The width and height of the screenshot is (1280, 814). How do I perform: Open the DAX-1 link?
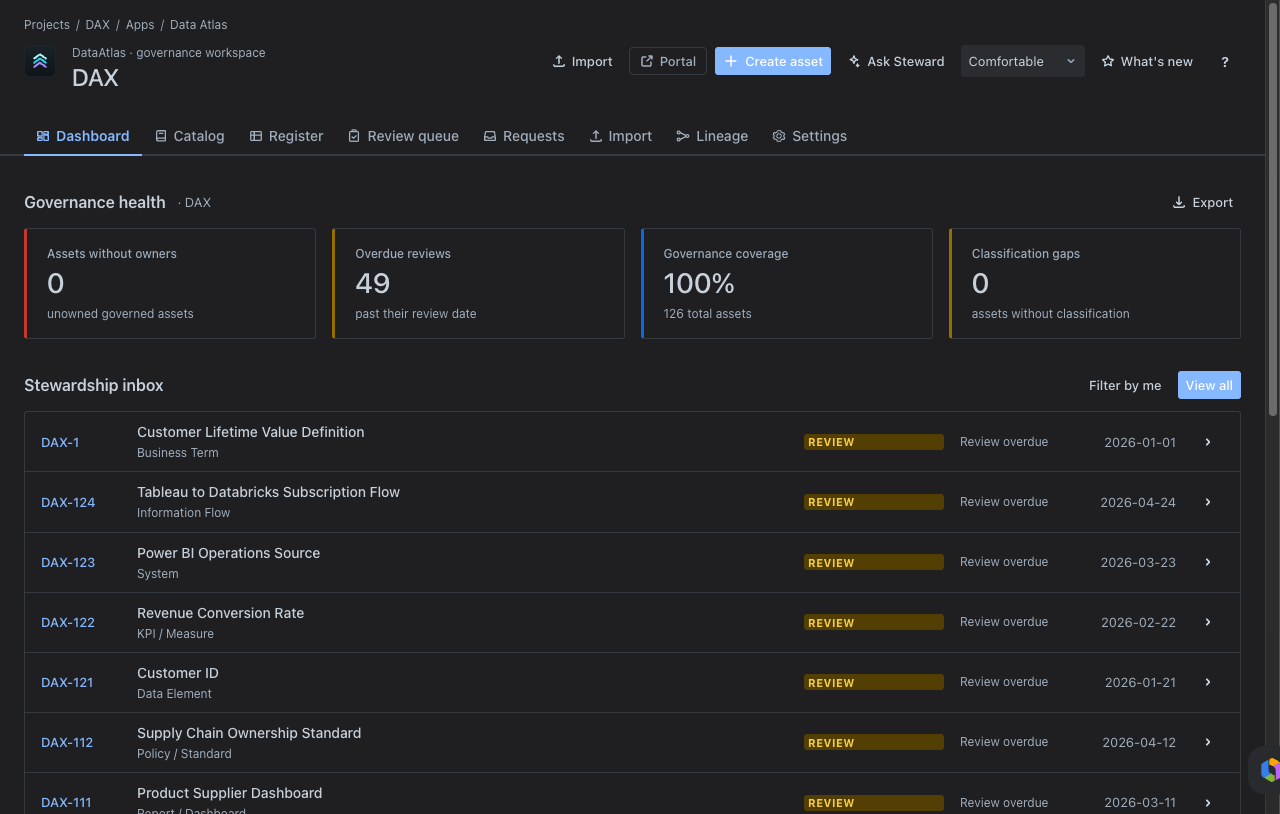point(60,442)
